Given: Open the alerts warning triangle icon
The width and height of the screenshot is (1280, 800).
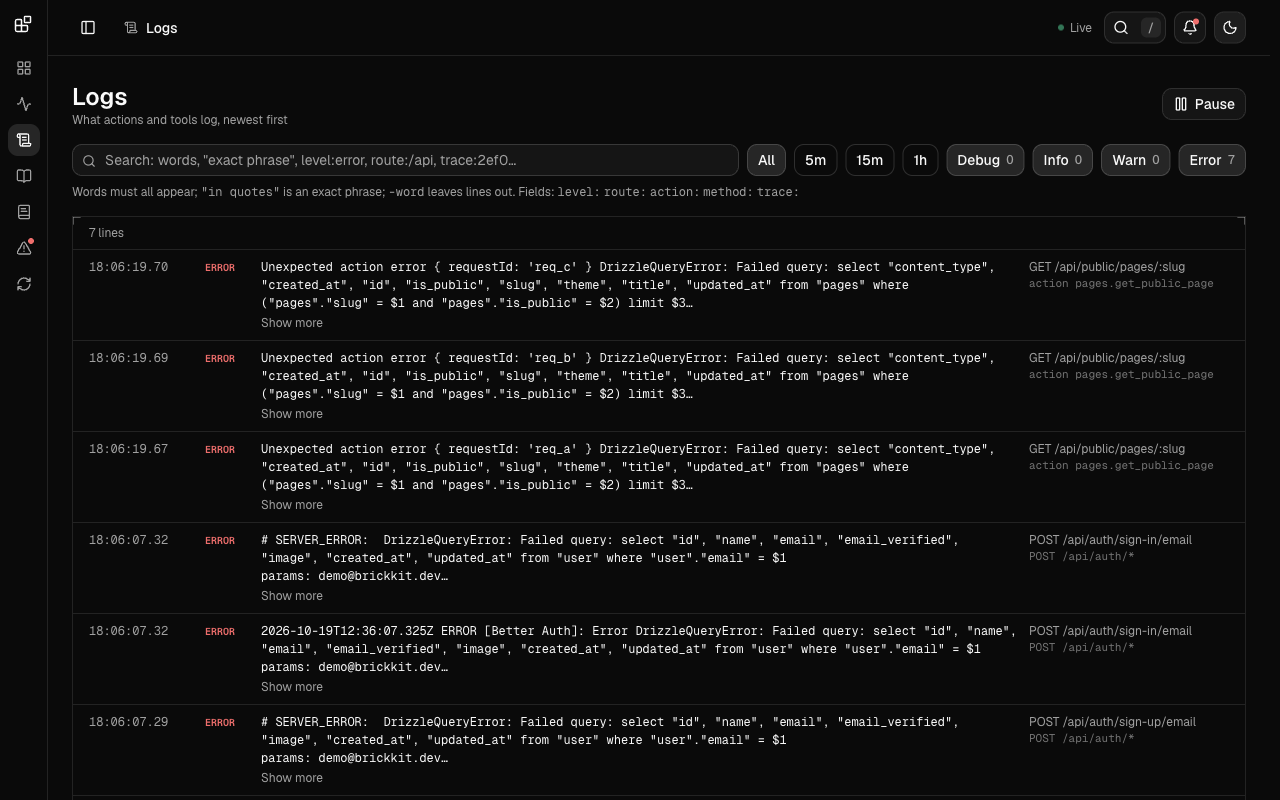Looking at the screenshot, I should point(24,248).
